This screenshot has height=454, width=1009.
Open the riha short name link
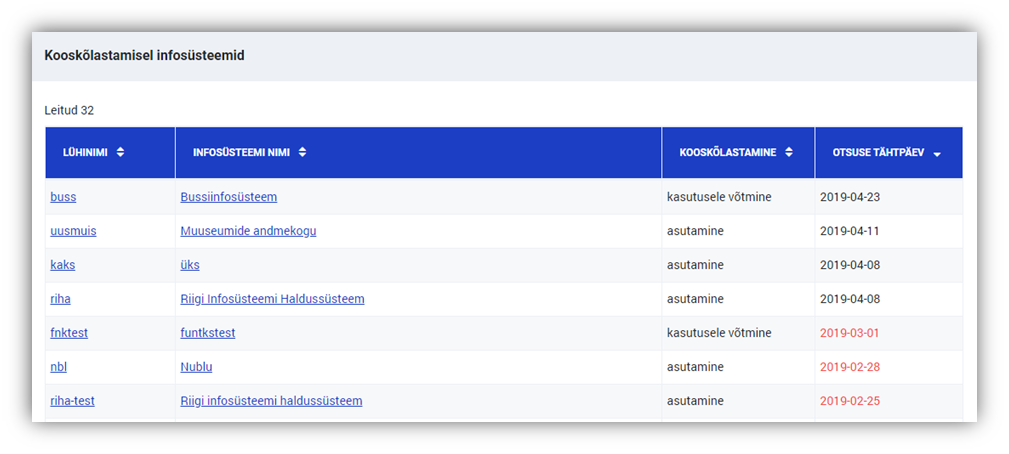(60, 299)
